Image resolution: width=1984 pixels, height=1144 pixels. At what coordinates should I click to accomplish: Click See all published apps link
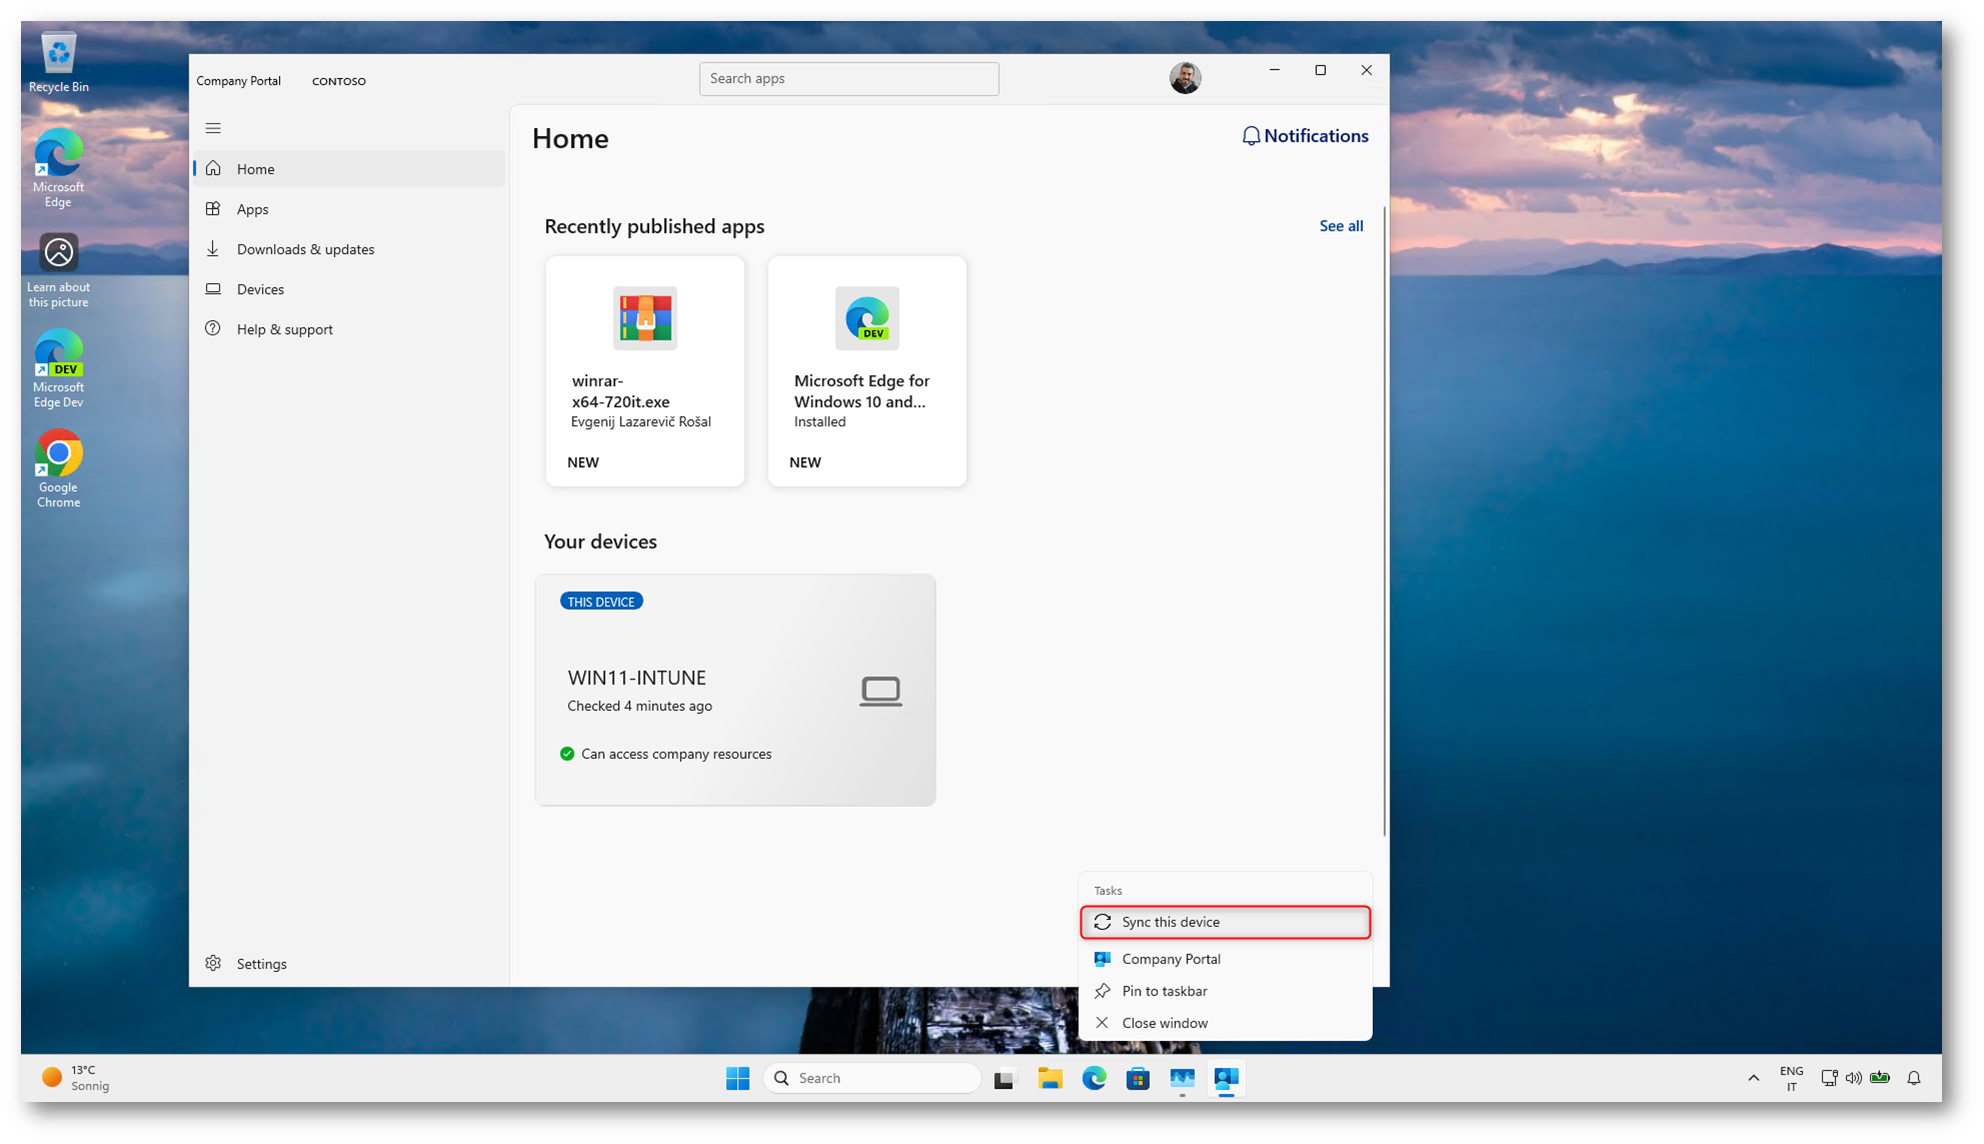pyautogui.click(x=1340, y=226)
